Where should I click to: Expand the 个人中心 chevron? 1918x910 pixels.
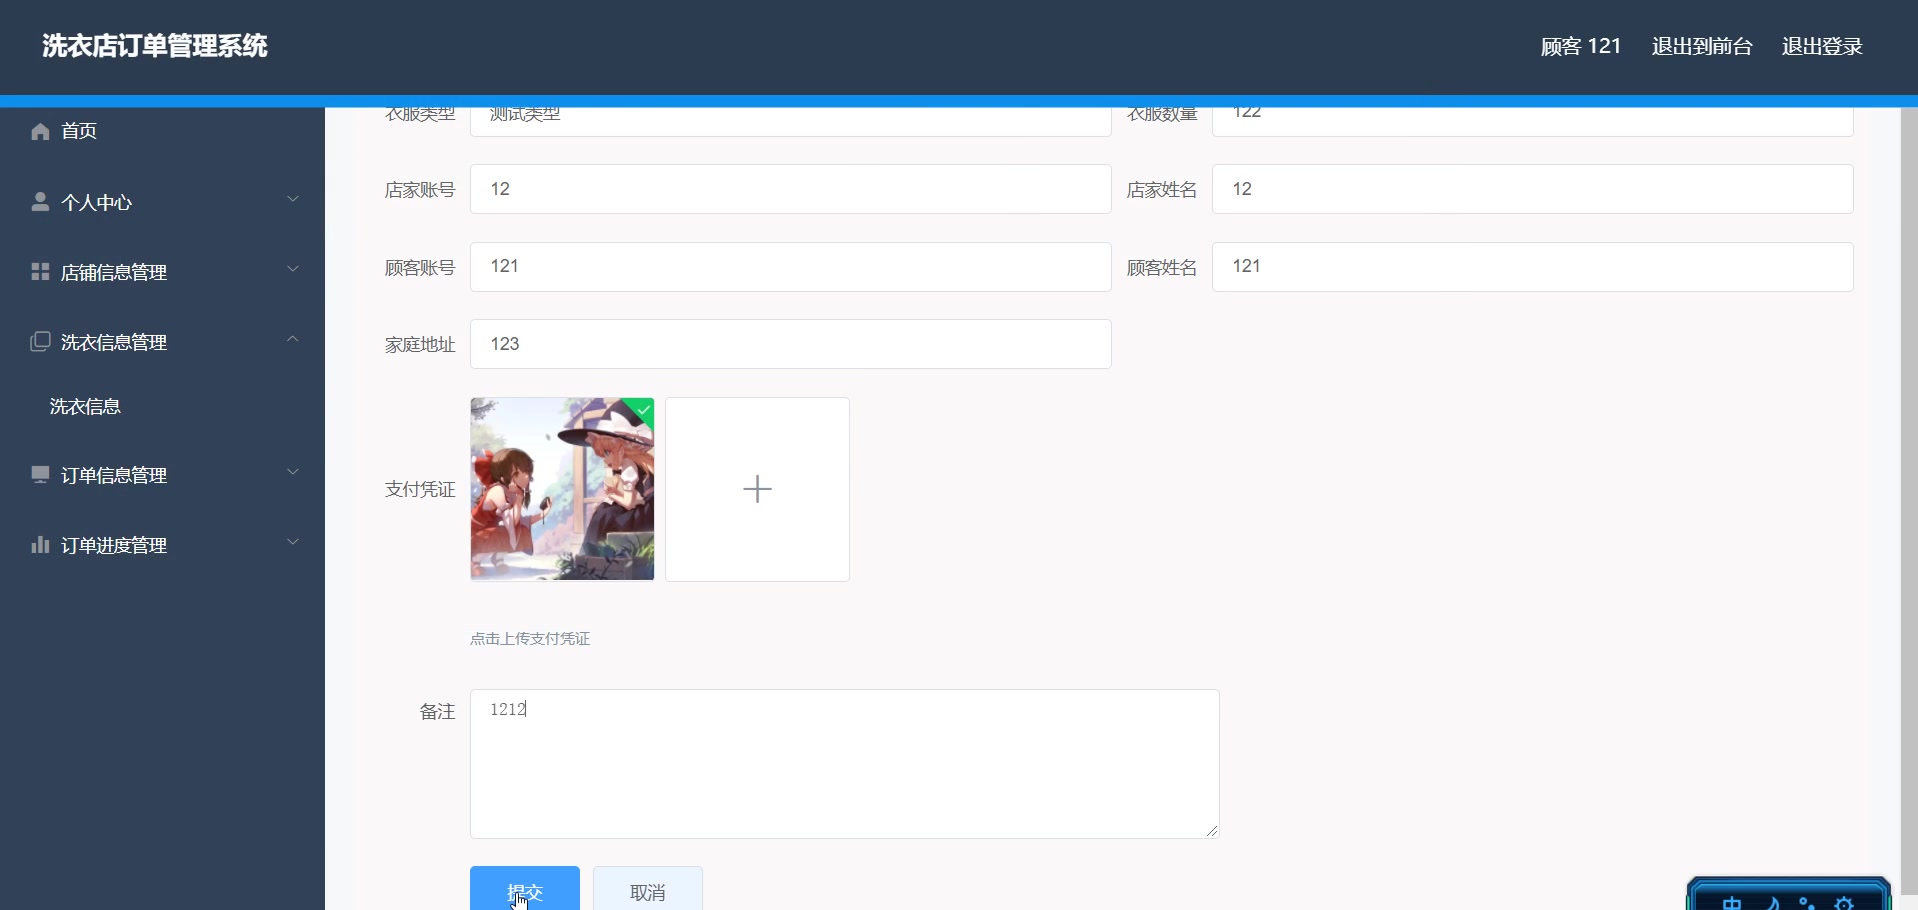coord(293,199)
